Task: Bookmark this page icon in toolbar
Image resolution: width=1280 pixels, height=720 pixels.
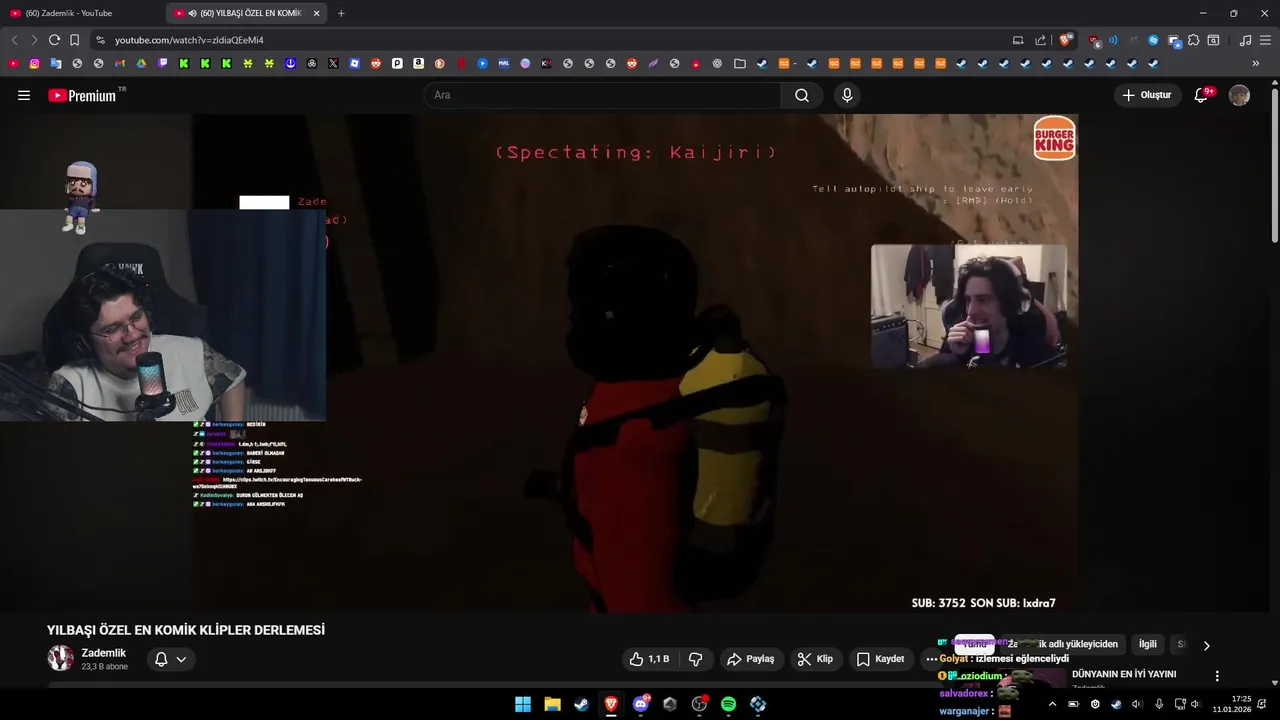Action: point(74,40)
